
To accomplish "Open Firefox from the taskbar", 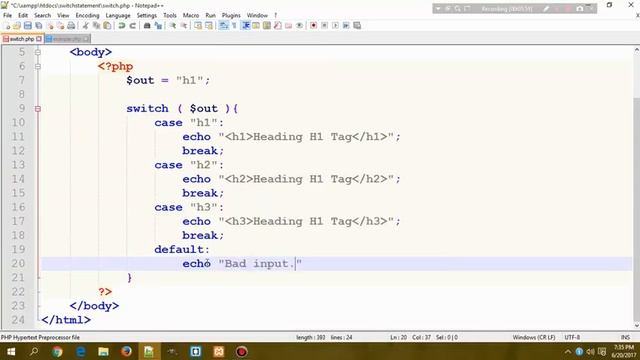I will tap(127, 351).
